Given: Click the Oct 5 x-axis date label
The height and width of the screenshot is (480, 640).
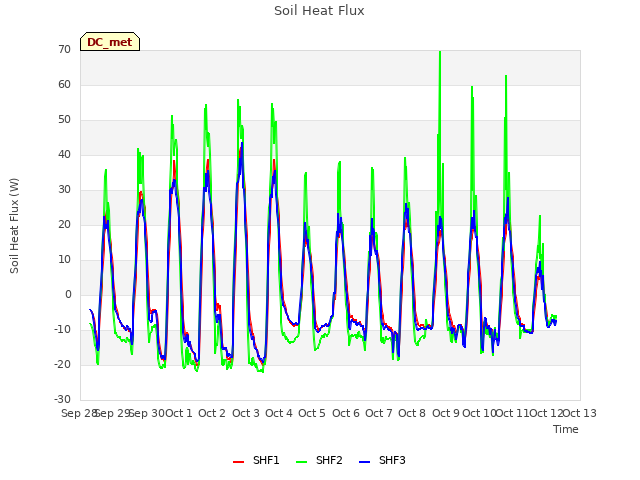Looking at the screenshot, I should (312, 413).
